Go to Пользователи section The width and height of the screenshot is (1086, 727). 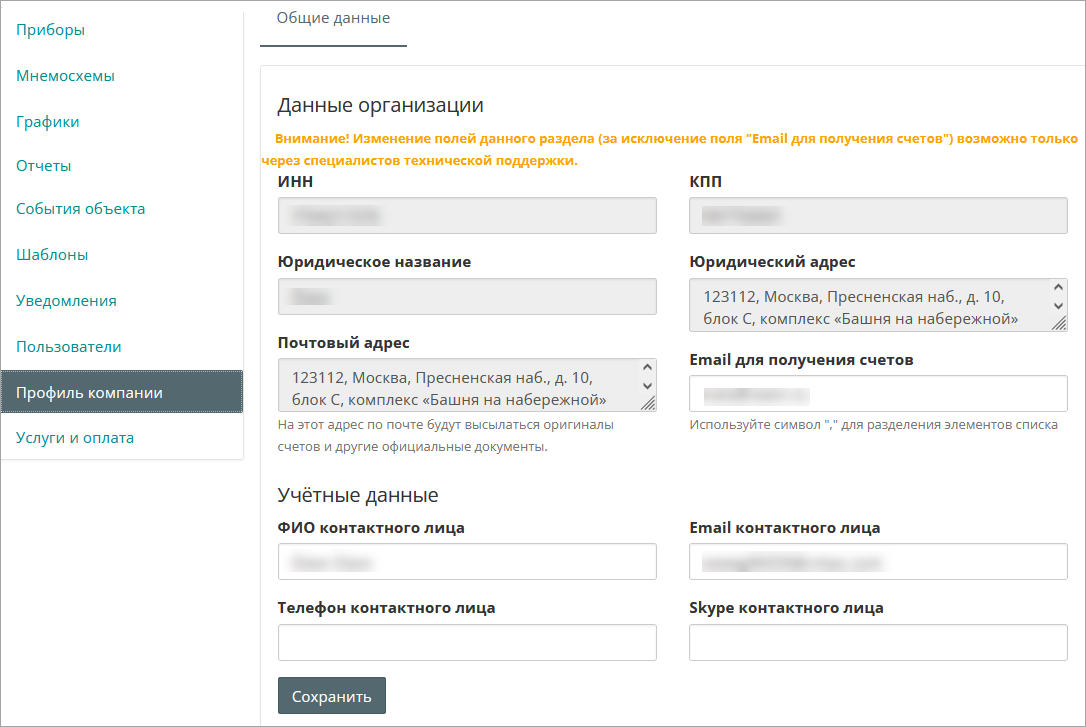coord(68,347)
